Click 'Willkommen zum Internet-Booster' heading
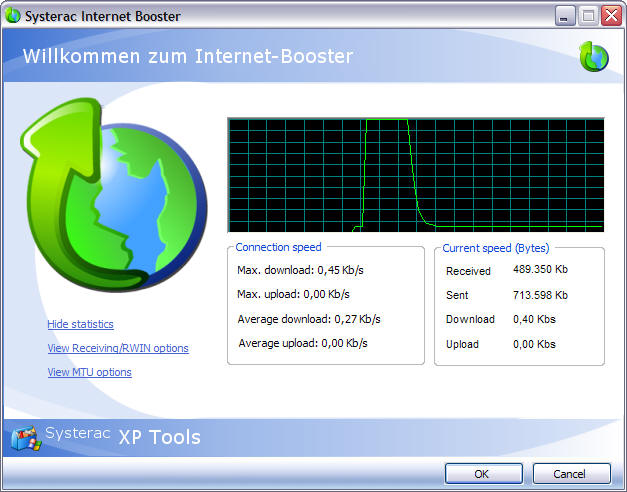 [x=188, y=56]
